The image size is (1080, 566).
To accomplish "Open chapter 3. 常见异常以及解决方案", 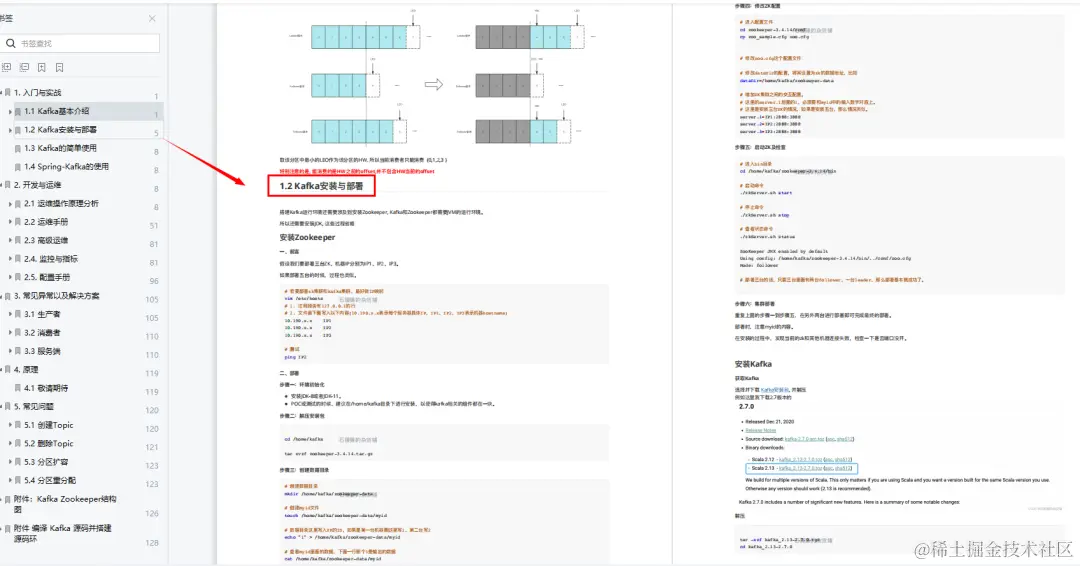I will (x=56, y=295).
